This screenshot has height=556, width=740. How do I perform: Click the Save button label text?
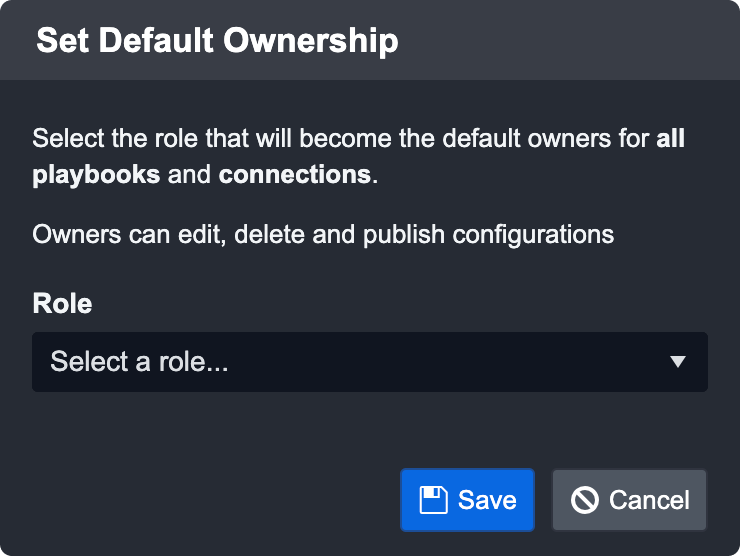pos(487,500)
